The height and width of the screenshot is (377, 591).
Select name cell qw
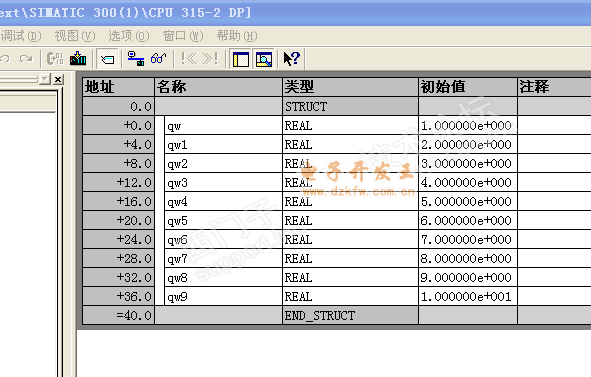224,126
